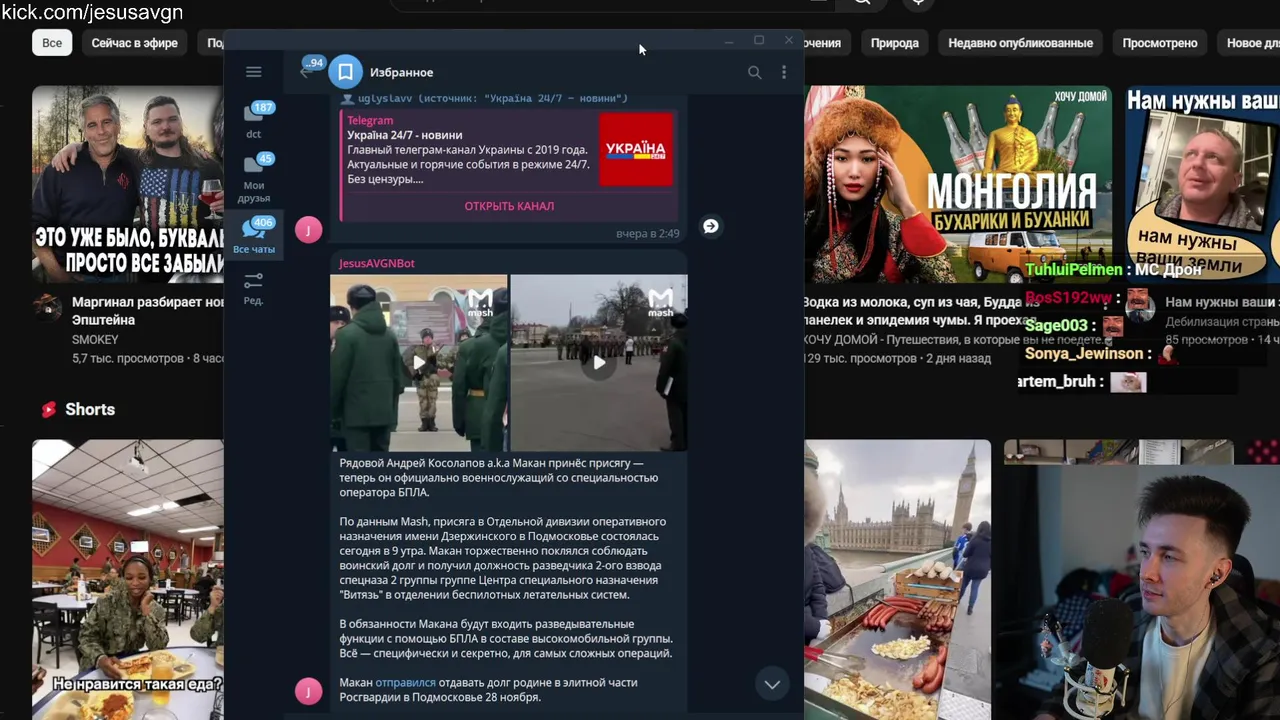Forward the Украïна 24/7 post with share arrow

710,226
